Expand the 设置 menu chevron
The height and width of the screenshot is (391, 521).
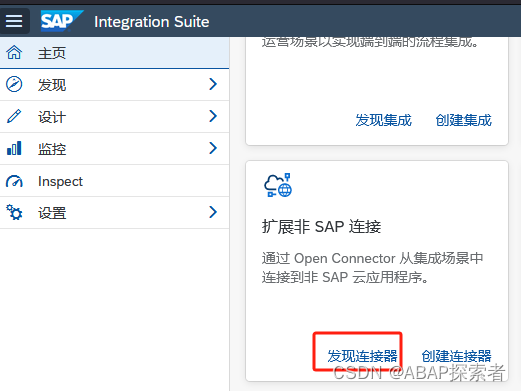pos(213,212)
